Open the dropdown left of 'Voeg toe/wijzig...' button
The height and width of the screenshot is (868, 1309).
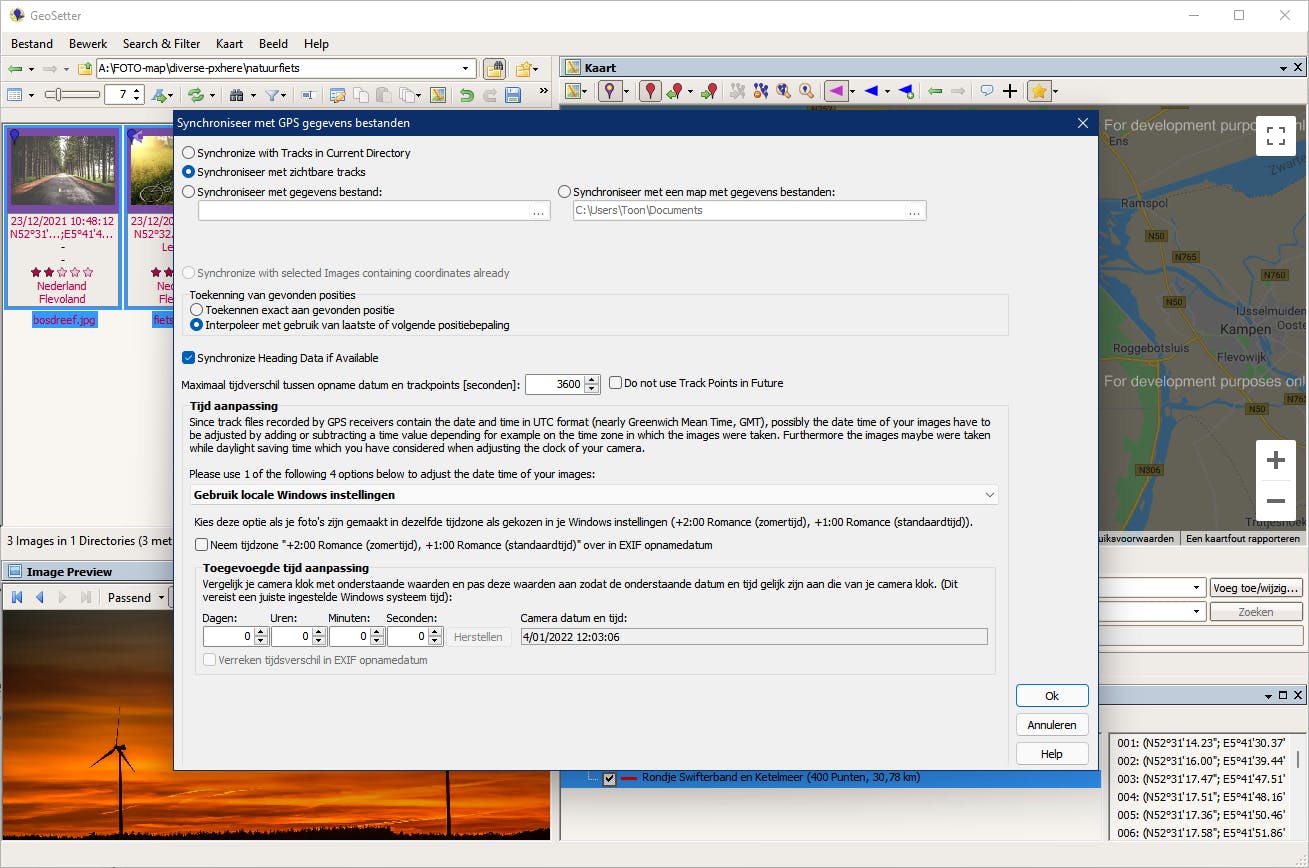click(x=1197, y=587)
